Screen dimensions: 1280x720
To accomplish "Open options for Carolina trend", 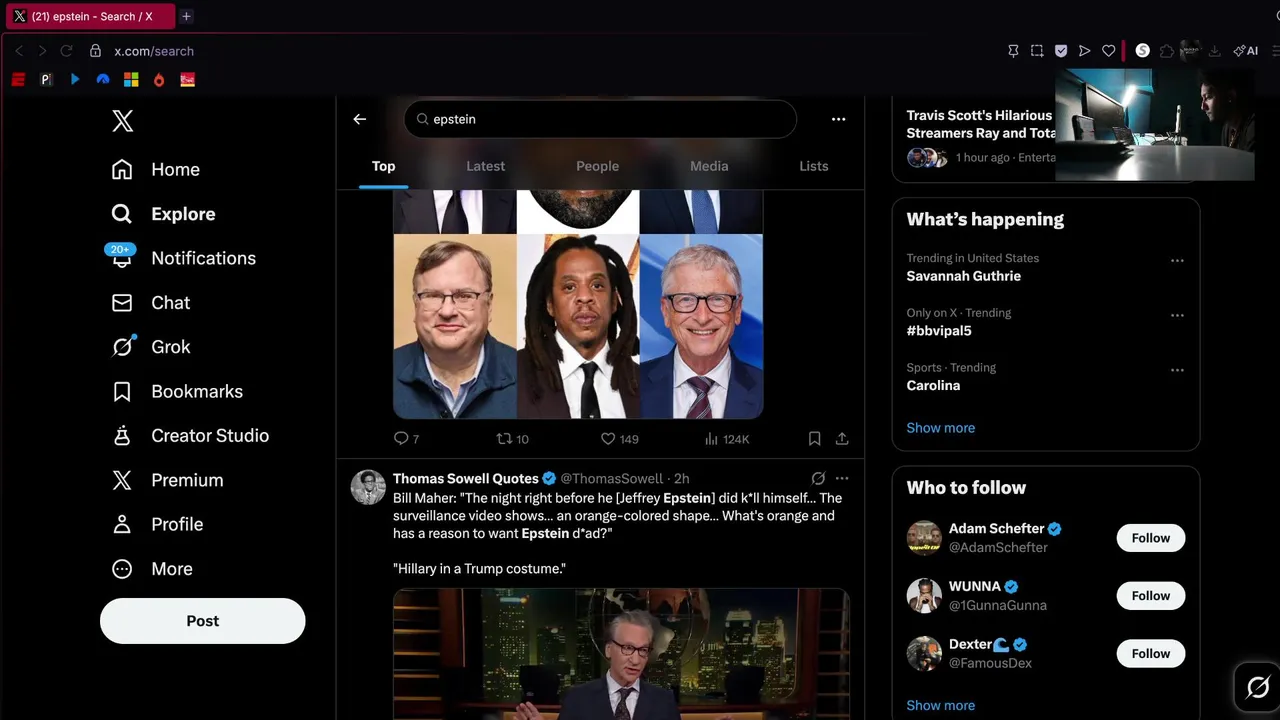I will [1177, 370].
